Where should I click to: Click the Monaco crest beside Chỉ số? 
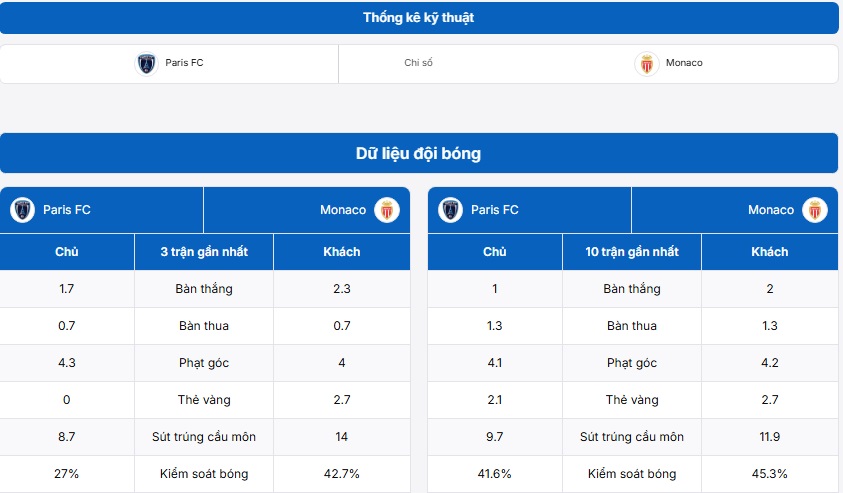(646, 64)
